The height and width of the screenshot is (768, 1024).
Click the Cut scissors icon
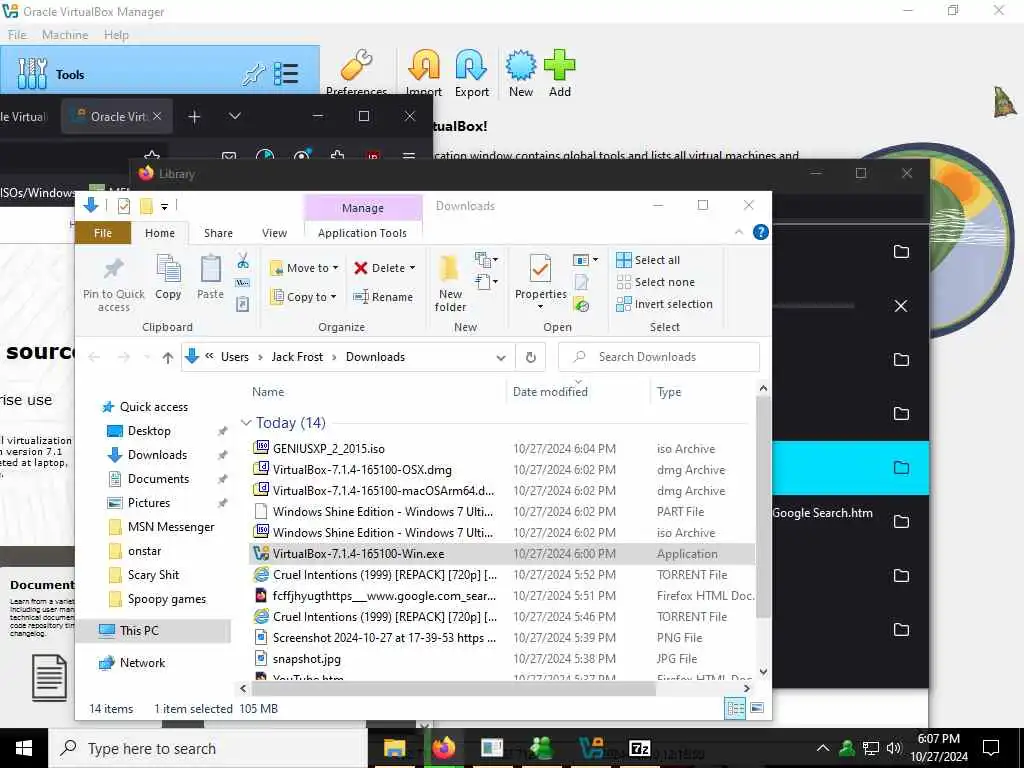click(x=243, y=261)
